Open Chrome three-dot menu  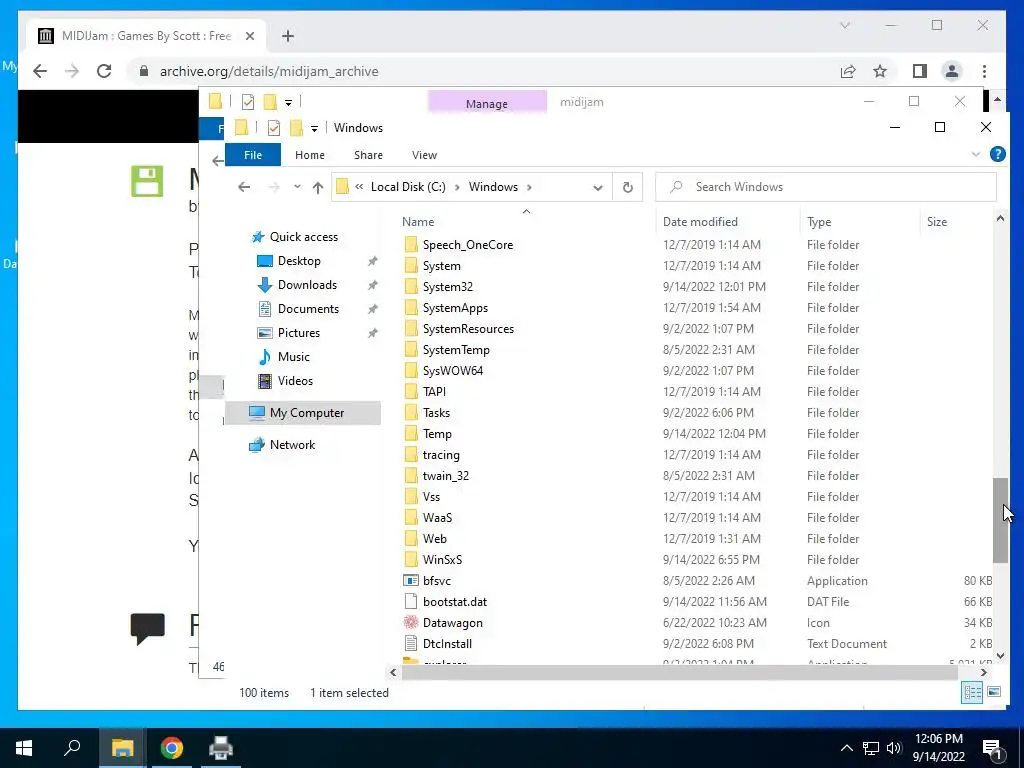coord(984,71)
